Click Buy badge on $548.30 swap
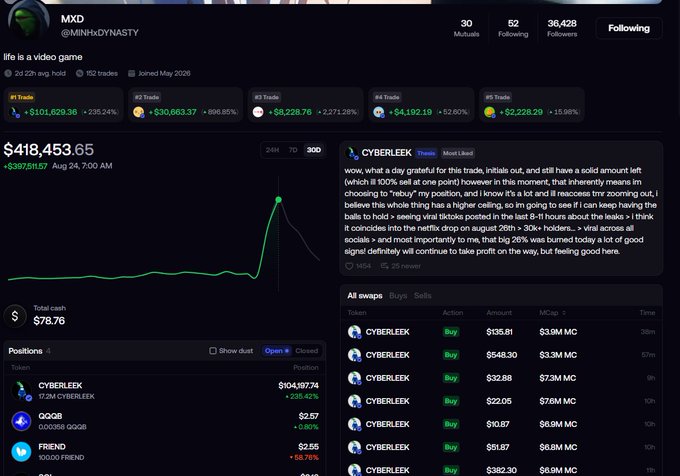 click(x=451, y=355)
